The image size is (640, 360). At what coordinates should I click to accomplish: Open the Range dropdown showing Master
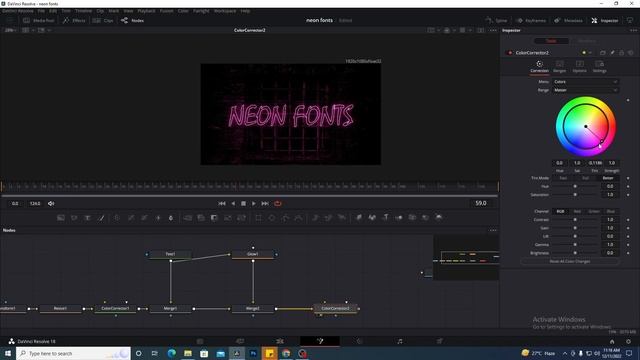click(585, 90)
